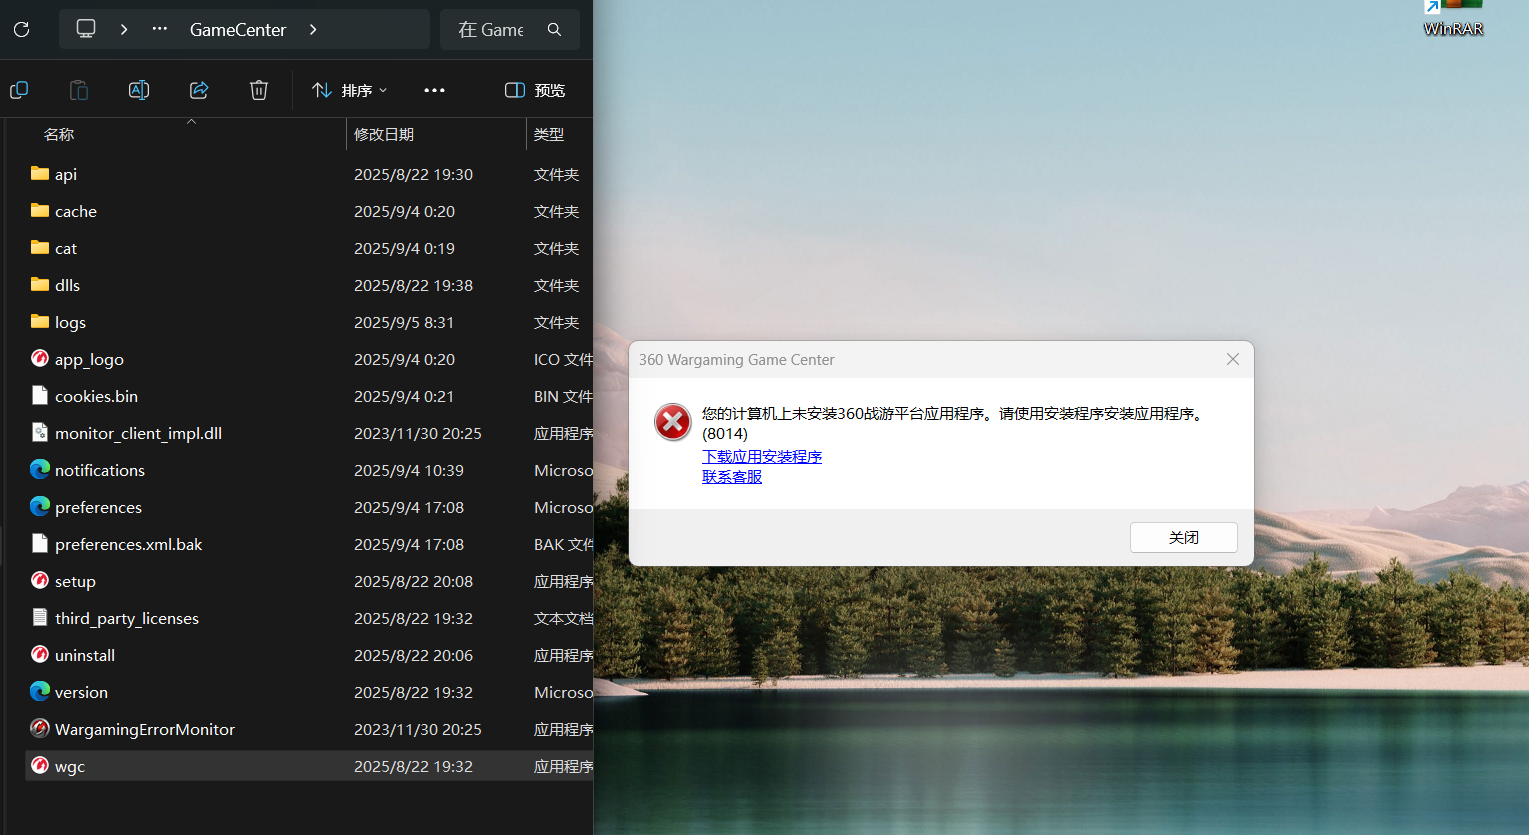The width and height of the screenshot is (1529, 835).
Task: Click the date 2025/9/4 10:39 for notifications
Action: pyautogui.click(x=409, y=470)
